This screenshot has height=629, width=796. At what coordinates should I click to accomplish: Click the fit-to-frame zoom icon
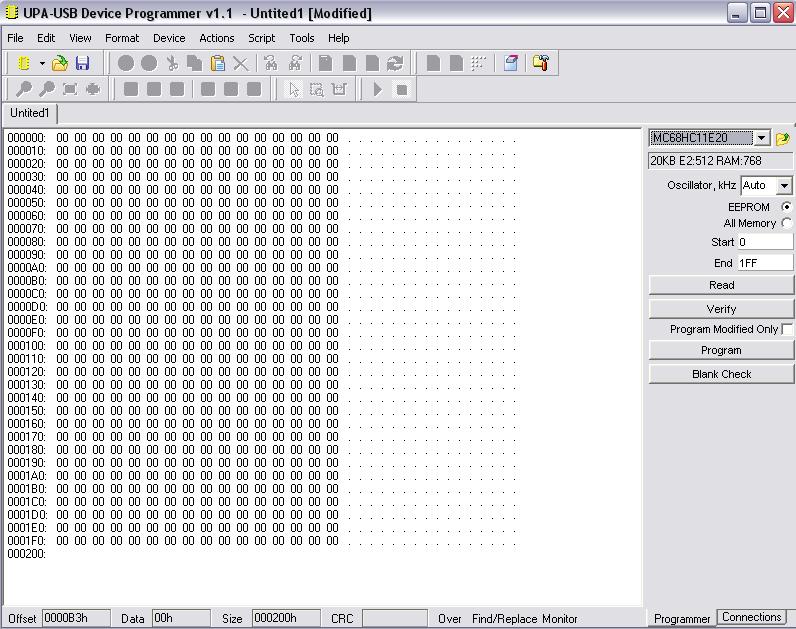70,89
